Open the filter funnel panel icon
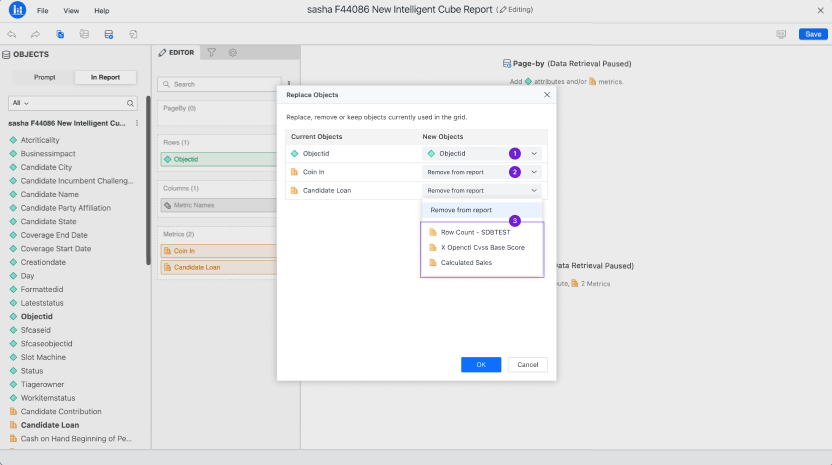The width and height of the screenshot is (832, 465). tap(211, 52)
